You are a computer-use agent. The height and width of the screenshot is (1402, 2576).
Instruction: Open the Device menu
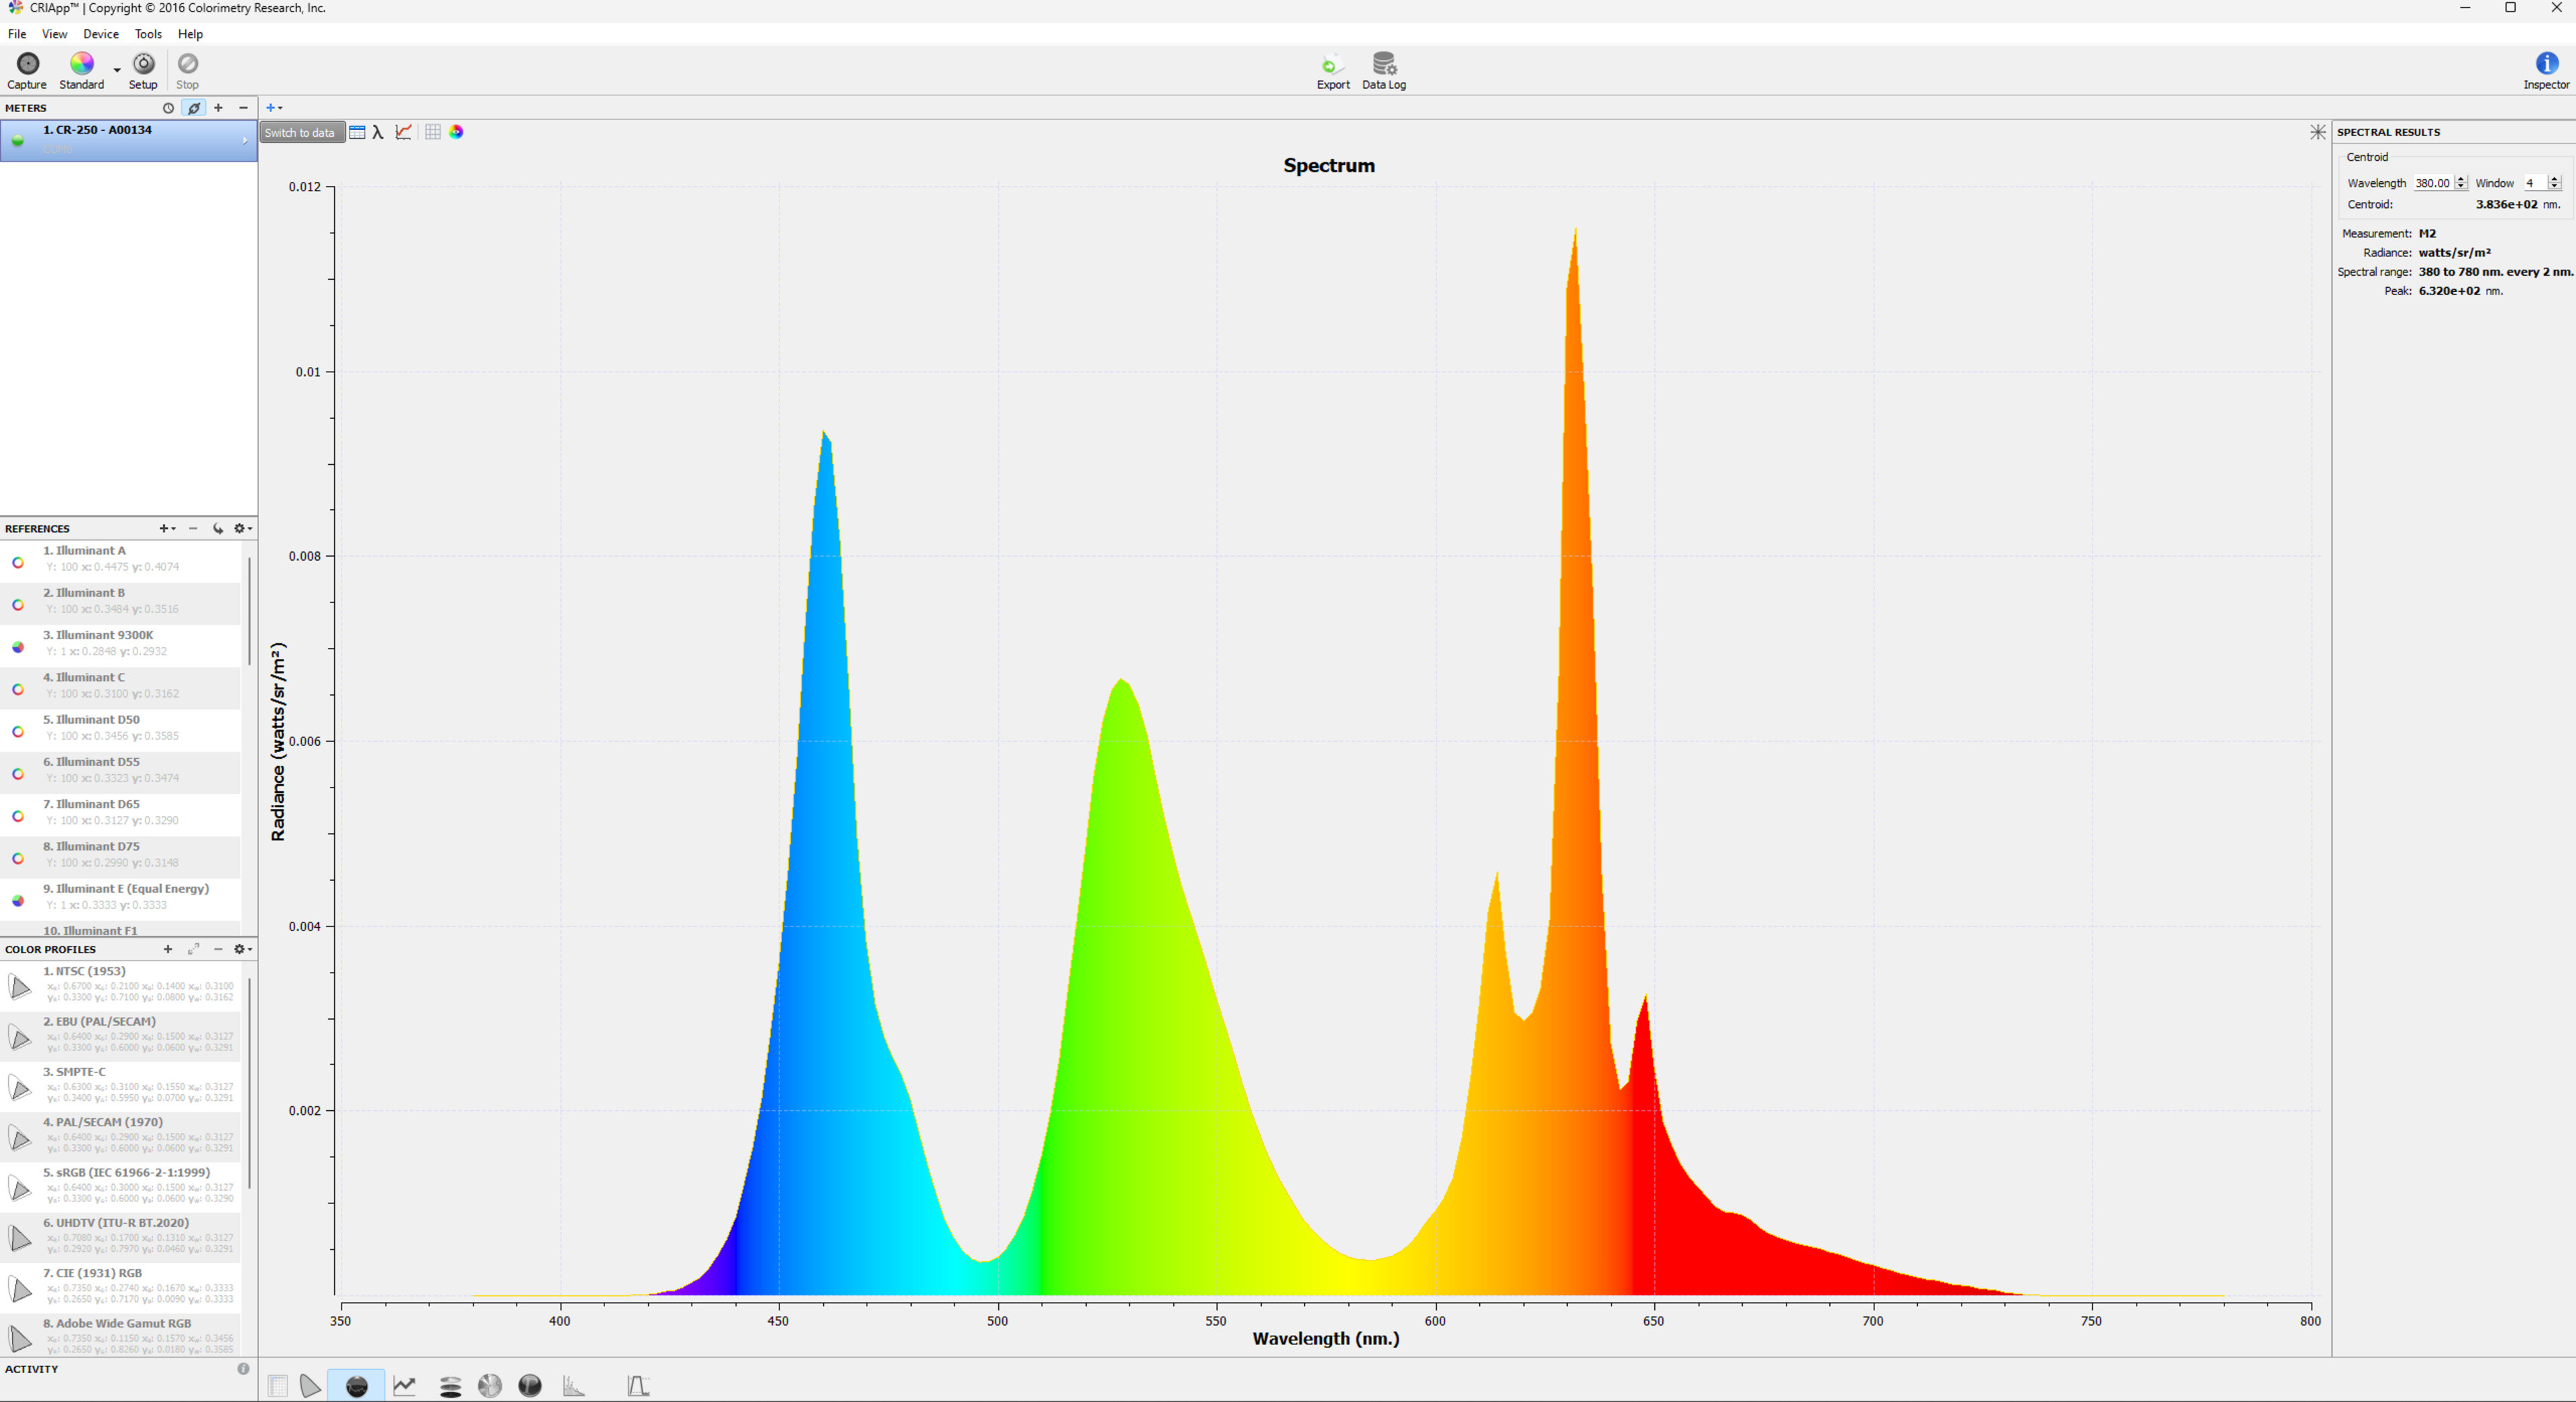coord(101,34)
